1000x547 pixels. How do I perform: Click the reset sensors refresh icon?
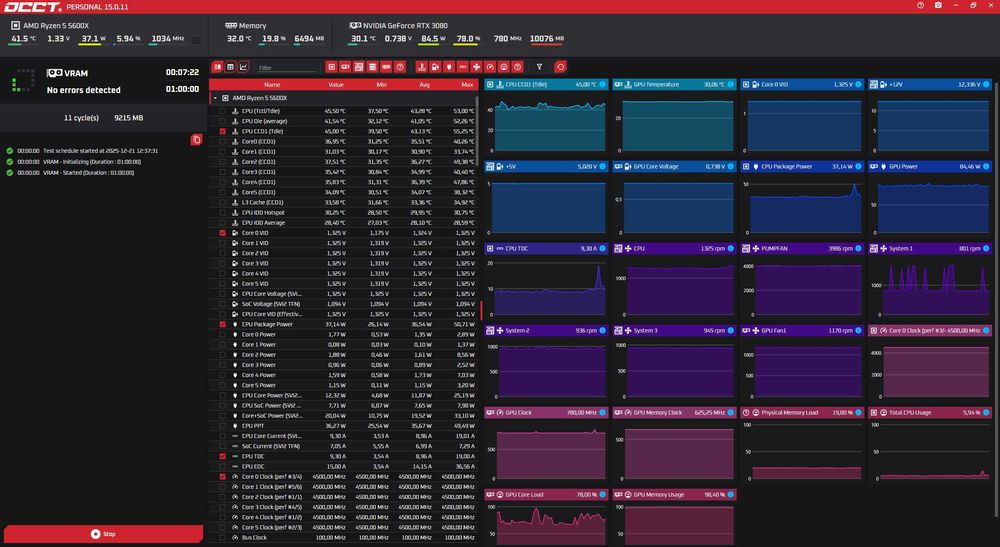point(560,67)
